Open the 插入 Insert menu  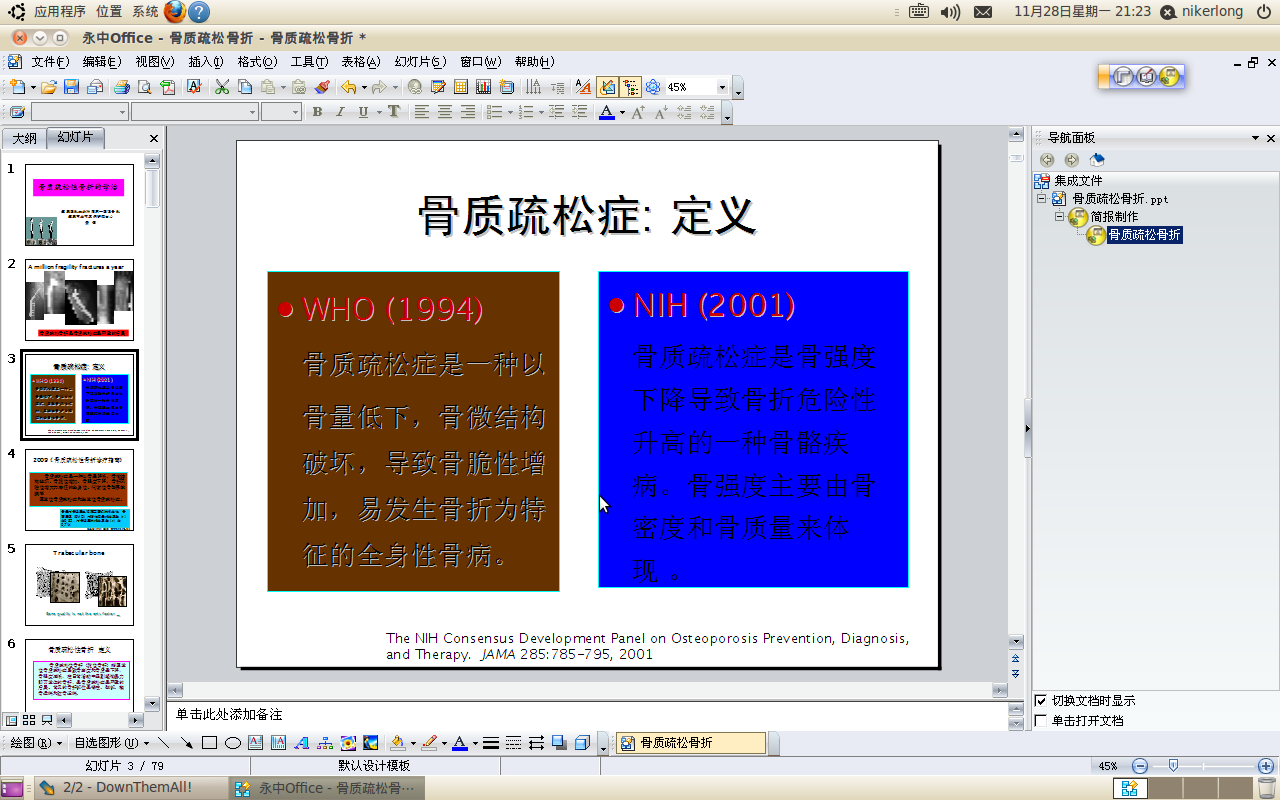206,62
